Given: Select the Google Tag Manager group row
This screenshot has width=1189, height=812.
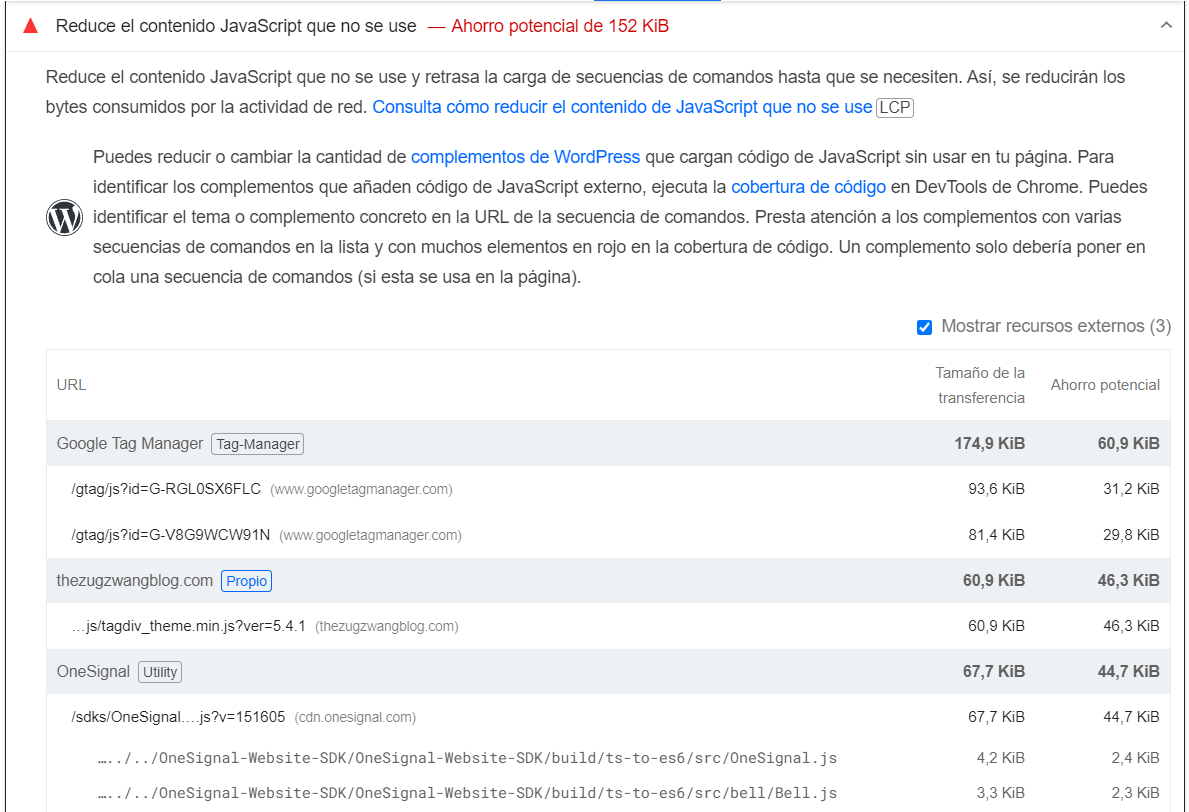Looking at the screenshot, I should 608,444.
